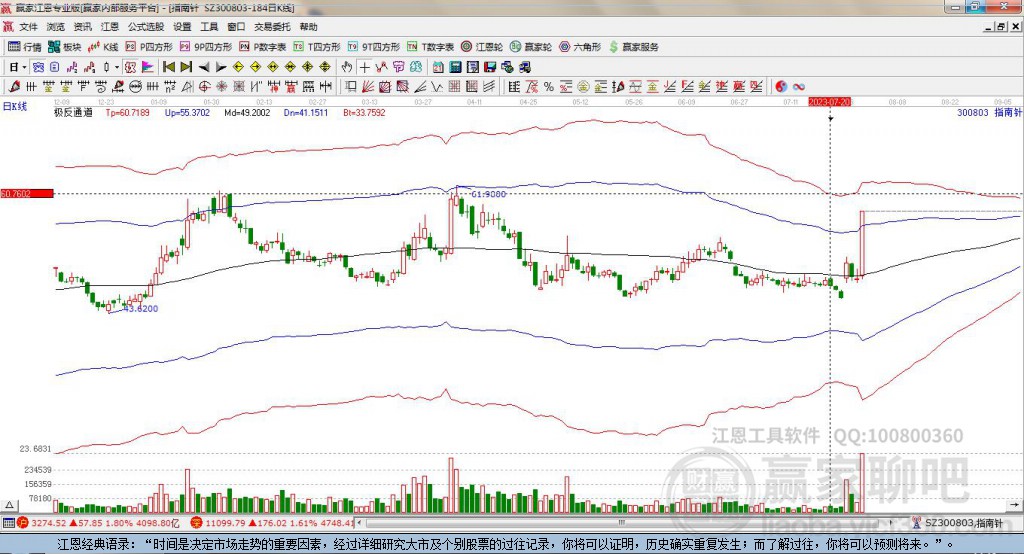The height and width of the screenshot is (554, 1024).
Task: Click the red 60.7602 price tag
Action: click(x=27, y=193)
